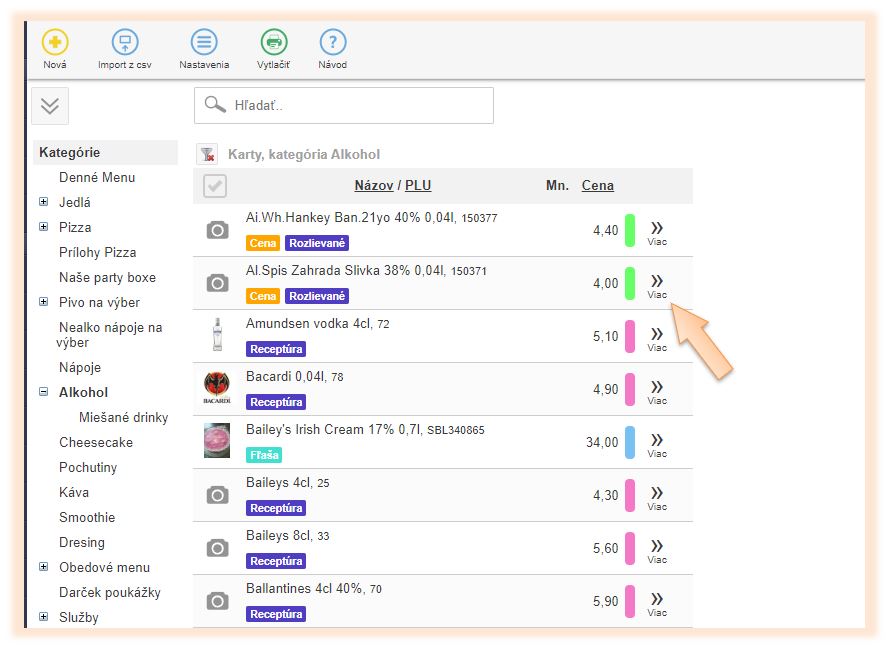
Task: Click blue color bar for Bailey's Irish Cream
Action: pyautogui.click(x=630, y=442)
